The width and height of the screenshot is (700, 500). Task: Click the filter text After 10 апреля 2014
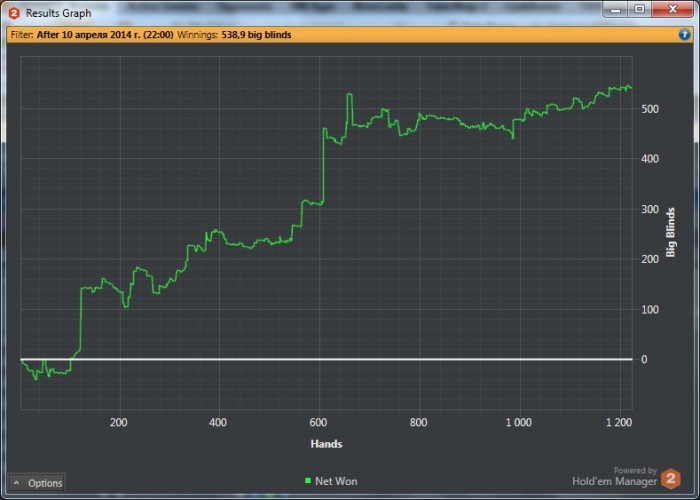click(105, 35)
